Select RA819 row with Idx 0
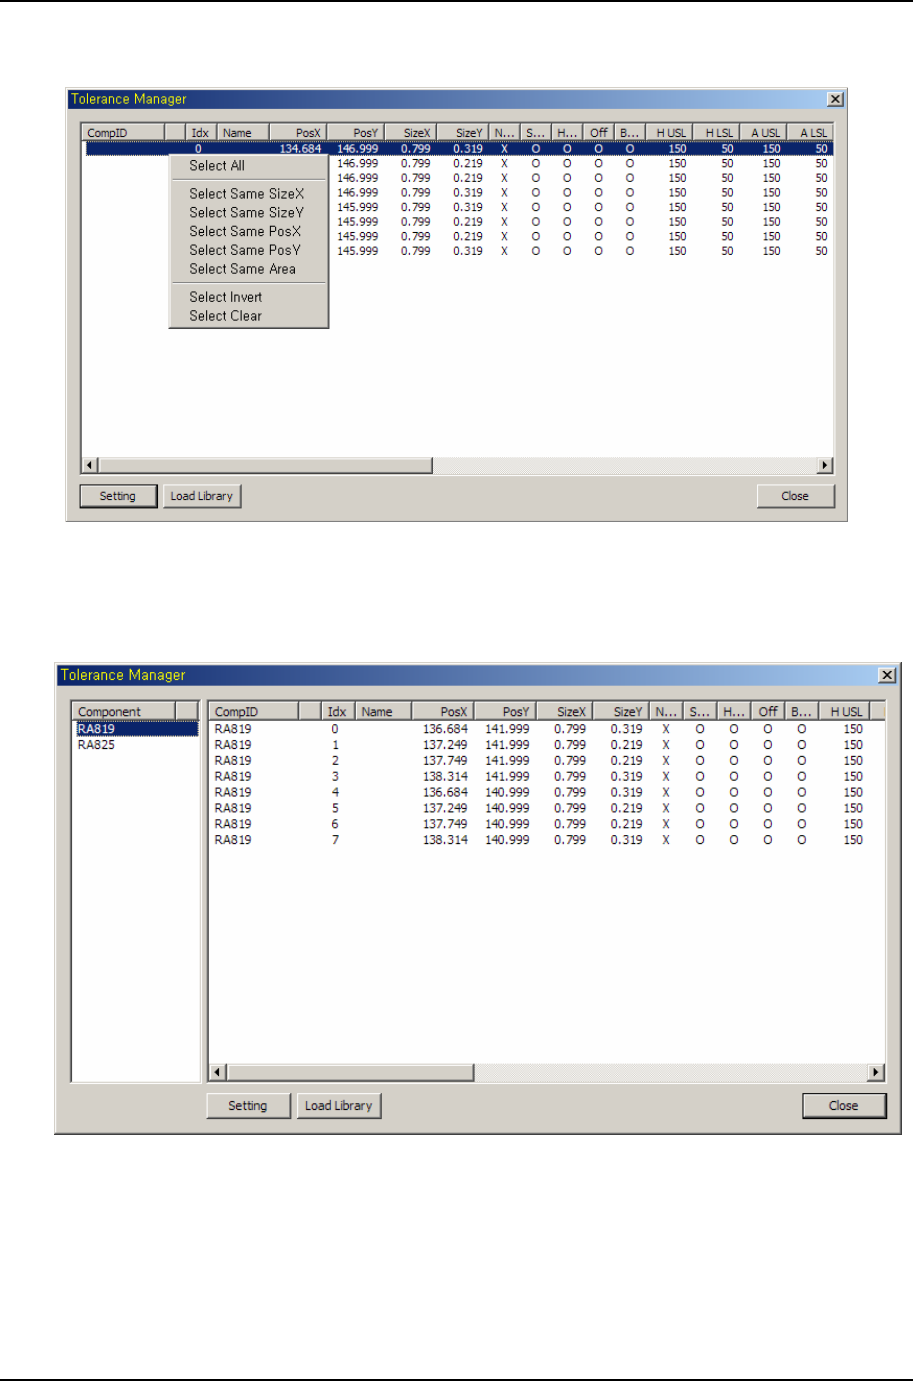Screen dimensions: 913x1381 pos(546,729)
